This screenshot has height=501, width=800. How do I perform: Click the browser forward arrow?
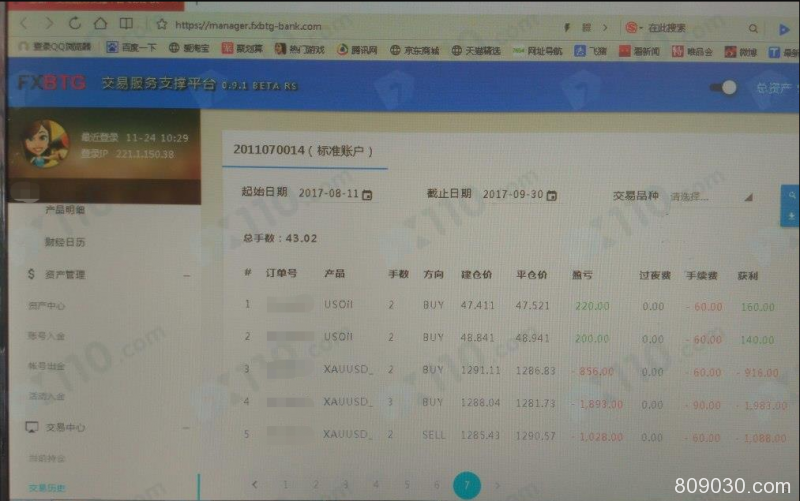click(49, 23)
